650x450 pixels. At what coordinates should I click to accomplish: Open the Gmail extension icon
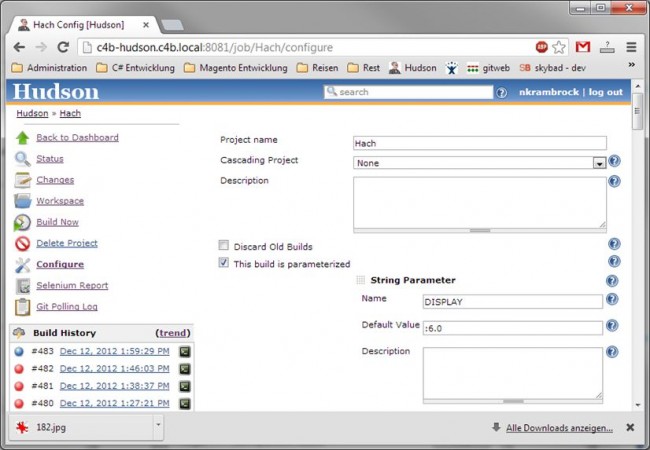583,47
